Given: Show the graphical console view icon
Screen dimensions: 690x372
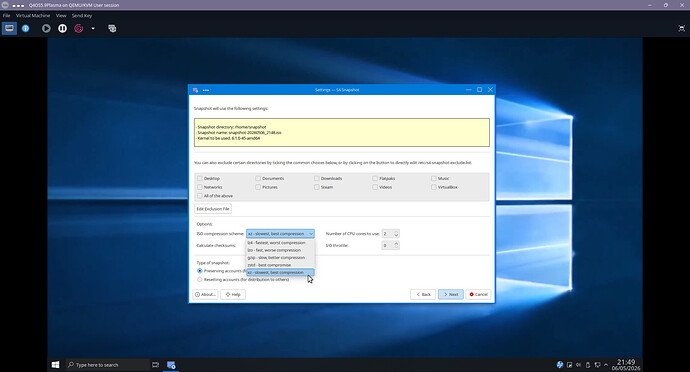Looking at the screenshot, I should (9, 29).
